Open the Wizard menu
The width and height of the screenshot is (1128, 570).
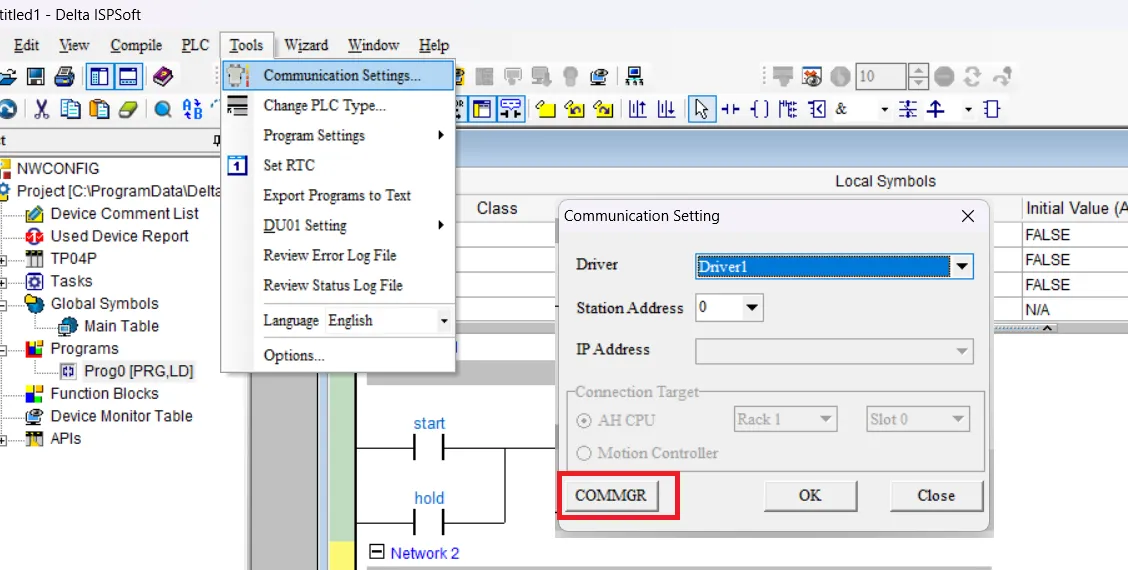306,45
